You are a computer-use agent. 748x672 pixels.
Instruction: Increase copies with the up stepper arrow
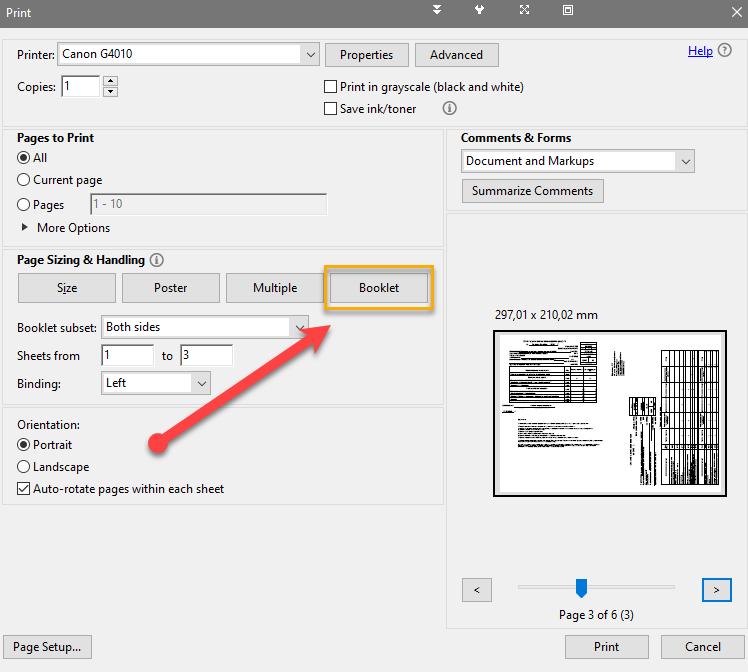click(110, 81)
